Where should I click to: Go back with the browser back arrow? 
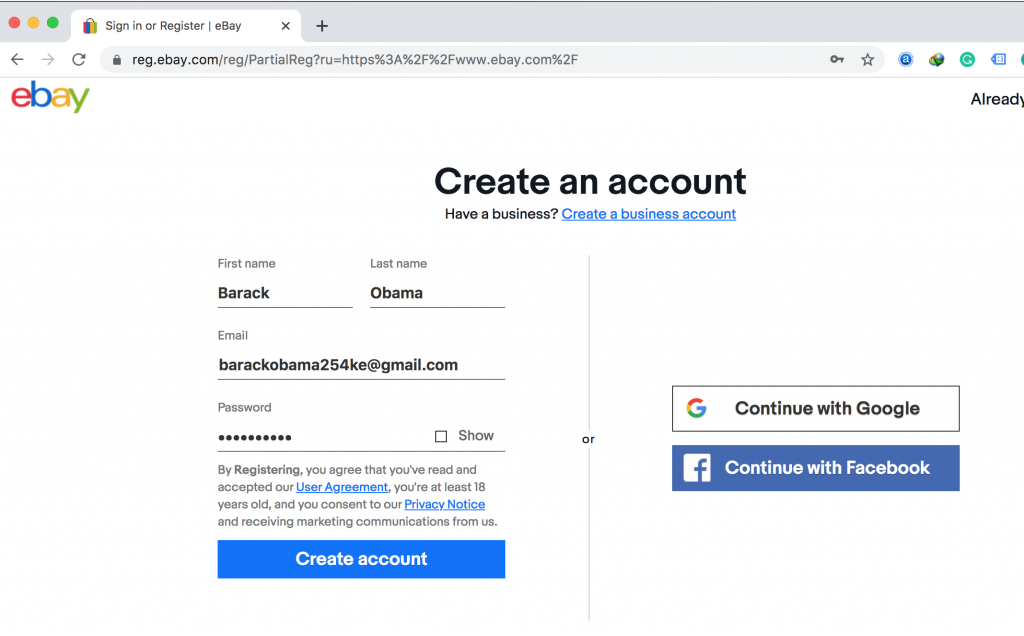tap(17, 60)
